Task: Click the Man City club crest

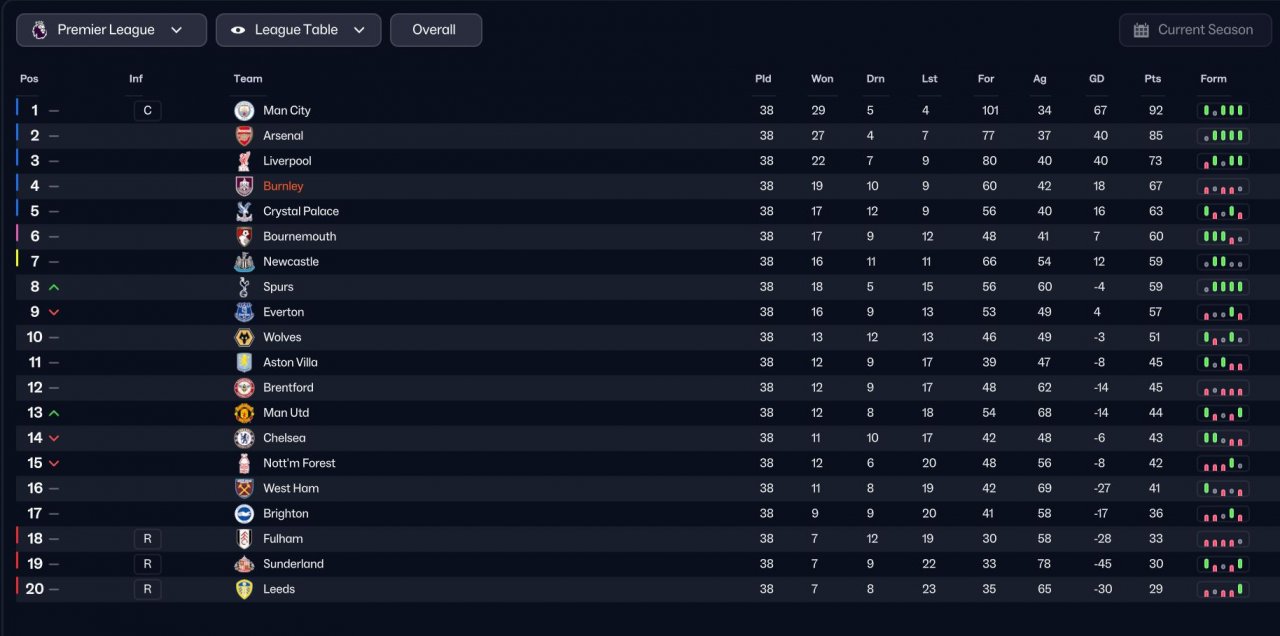Action: tap(244, 111)
